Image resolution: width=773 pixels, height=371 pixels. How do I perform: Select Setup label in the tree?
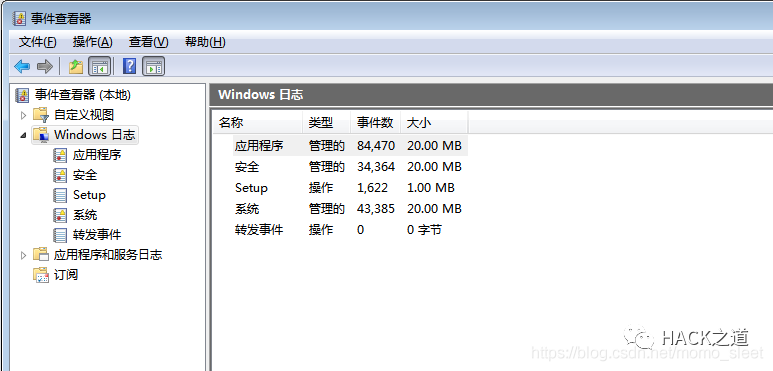coord(89,195)
